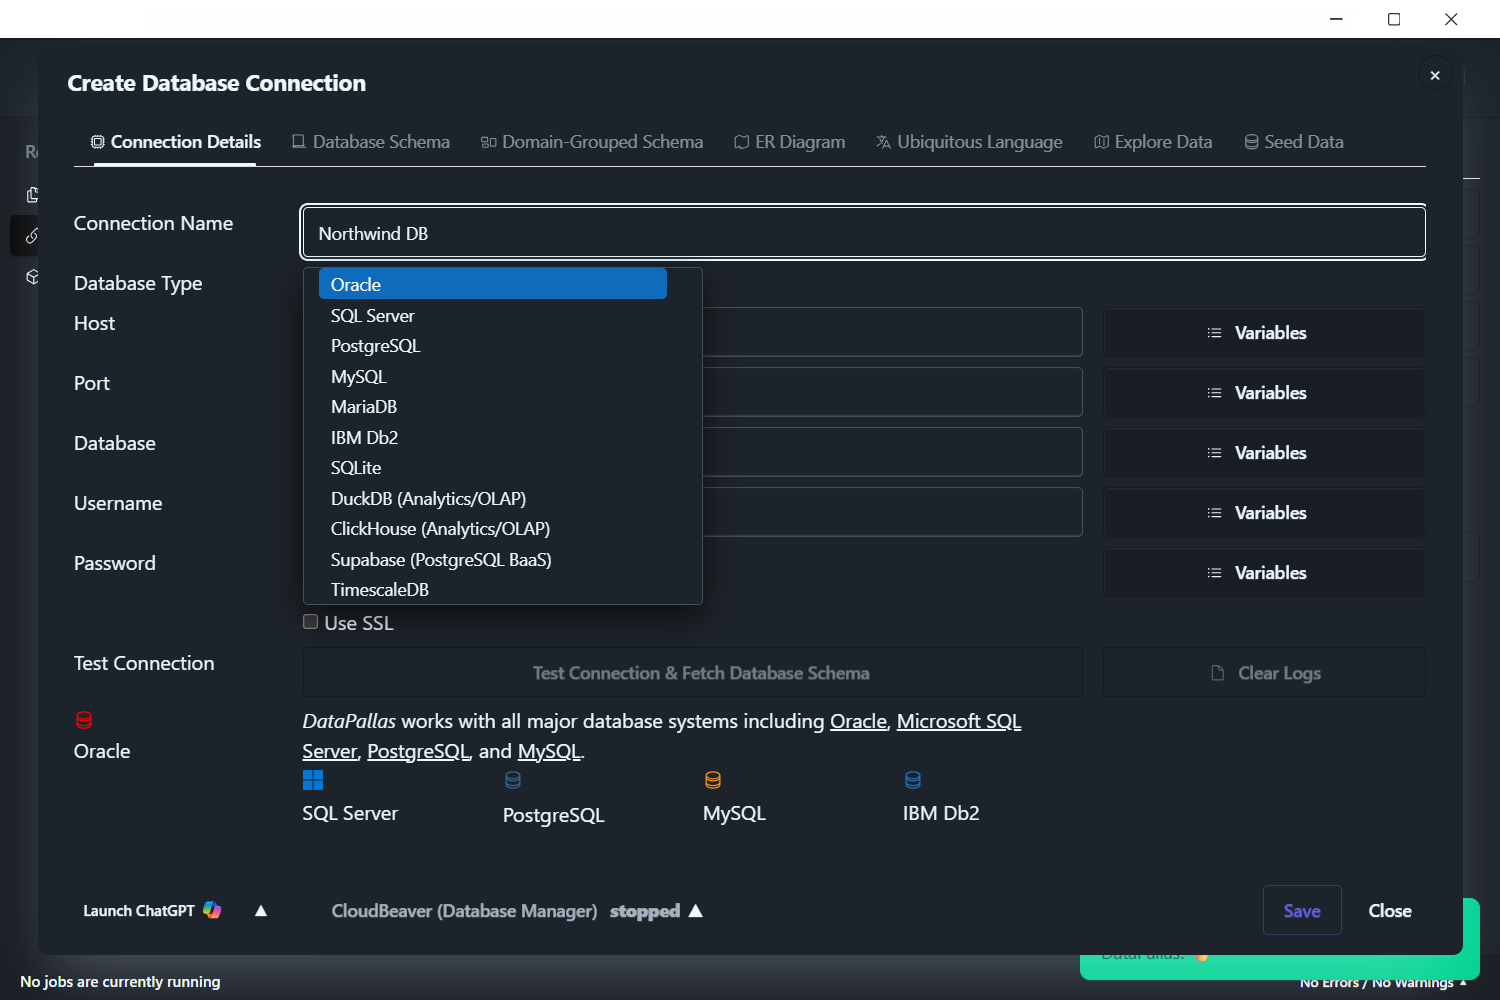The image size is (1500, 1000).
Task: Switch to the Explore Data tab
Action: tap(1153, 142)
